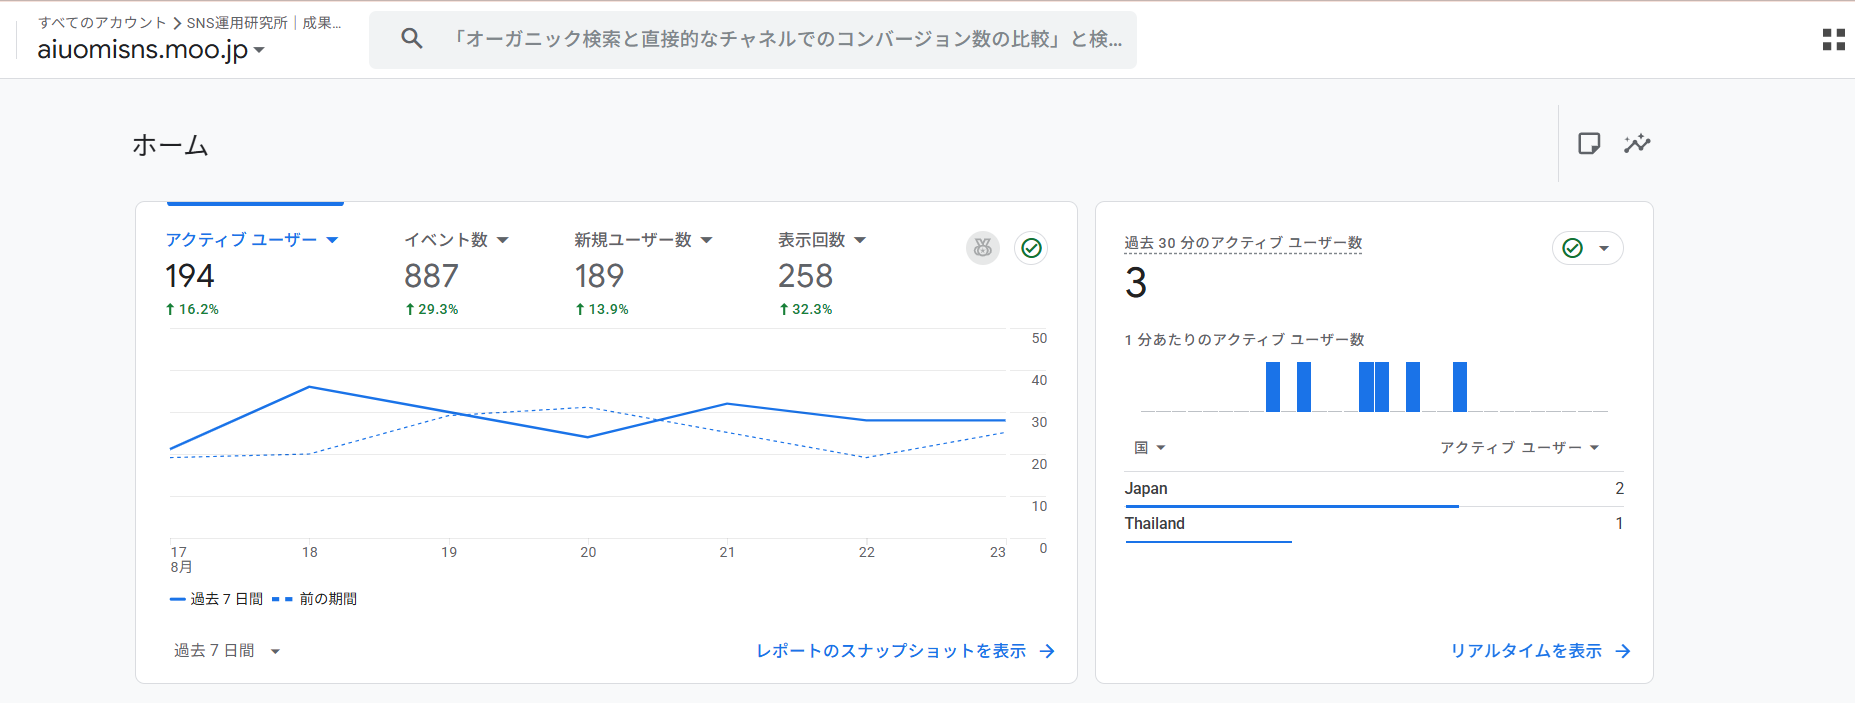Open the 過去 7 日間 date range dropdown
This screenshot has width=1855, height=703.
227,651
